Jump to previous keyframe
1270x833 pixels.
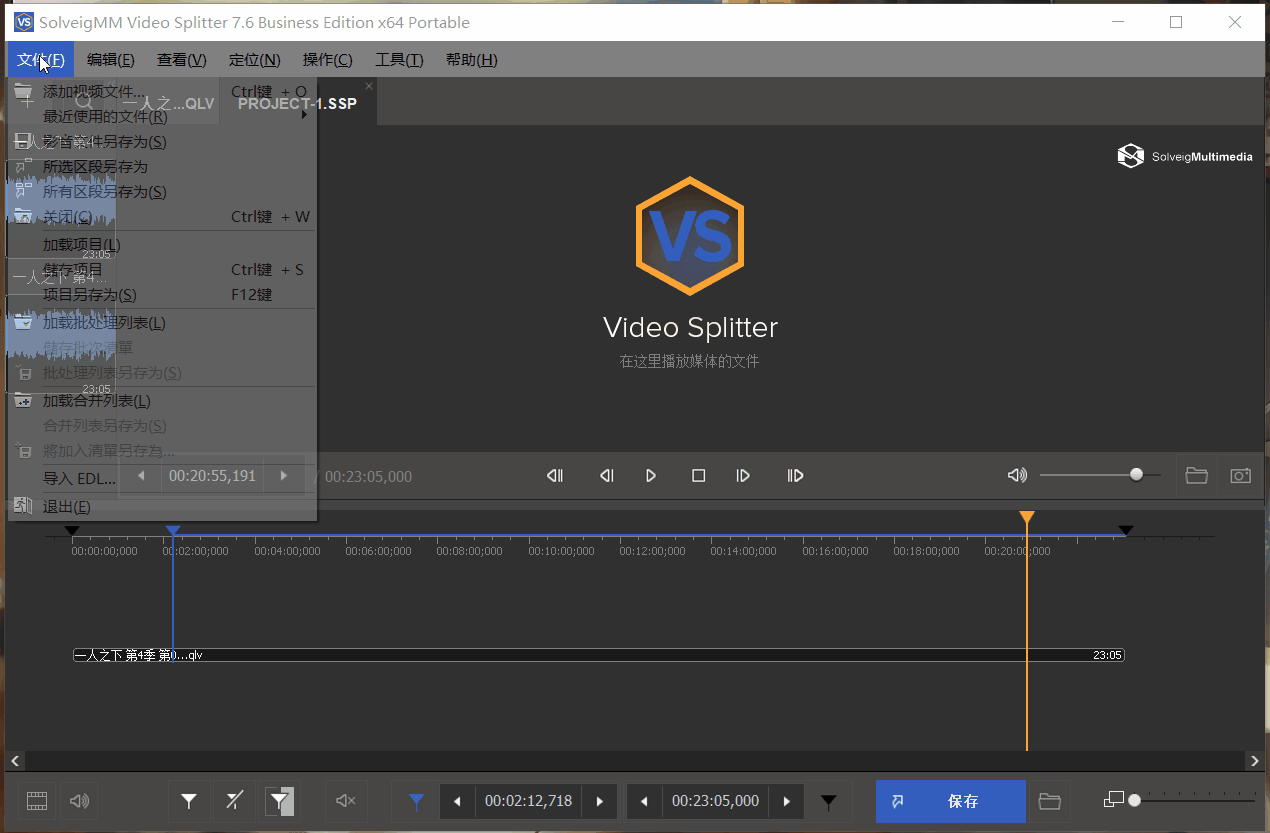555,476
